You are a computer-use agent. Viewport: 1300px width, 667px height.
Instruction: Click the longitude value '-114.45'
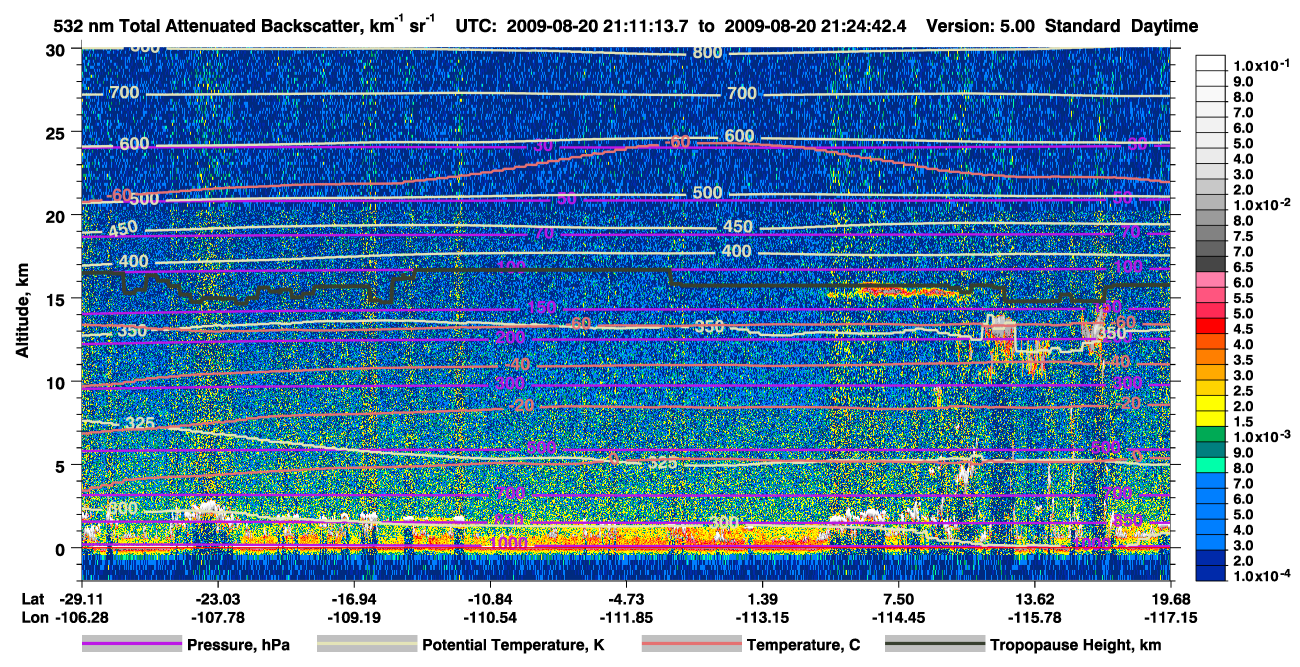899,617
